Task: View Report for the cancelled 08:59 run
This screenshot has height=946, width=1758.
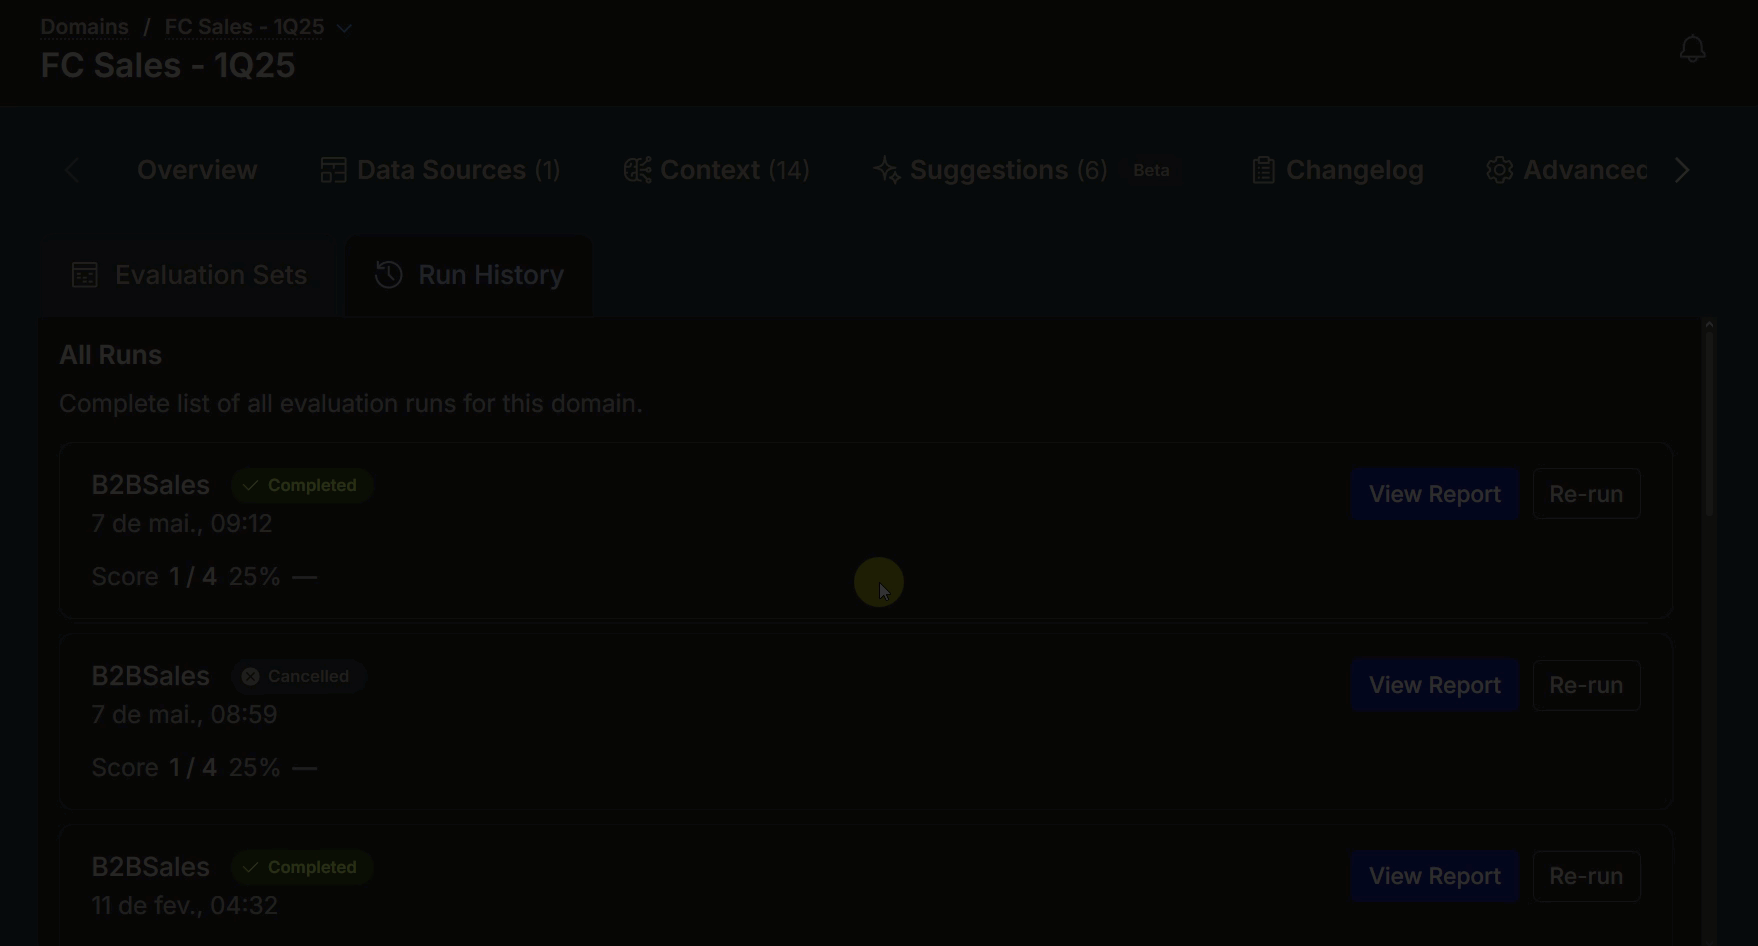Action: 1434,685
